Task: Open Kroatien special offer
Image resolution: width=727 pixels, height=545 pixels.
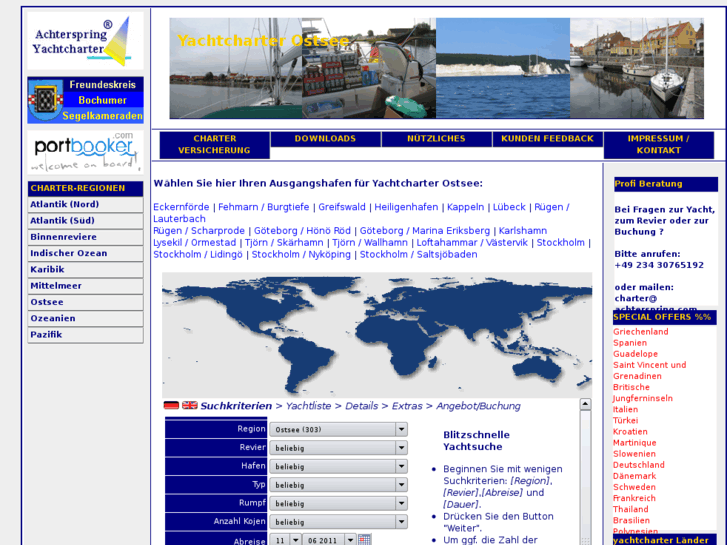Action: point(630,431)
